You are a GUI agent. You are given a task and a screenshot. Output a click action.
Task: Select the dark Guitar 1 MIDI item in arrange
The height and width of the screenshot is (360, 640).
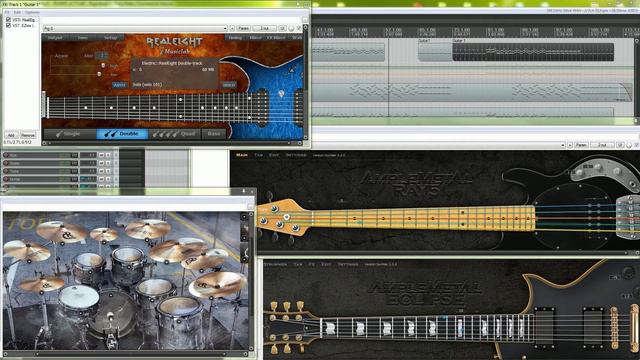point(533,52)
